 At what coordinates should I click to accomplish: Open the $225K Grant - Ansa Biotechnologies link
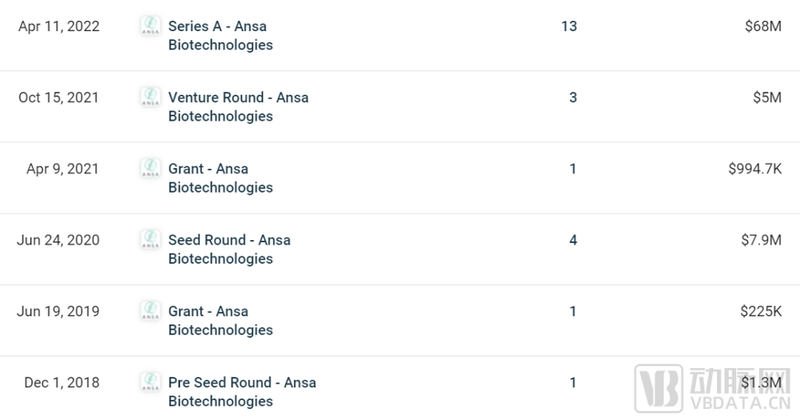(220, 320)
